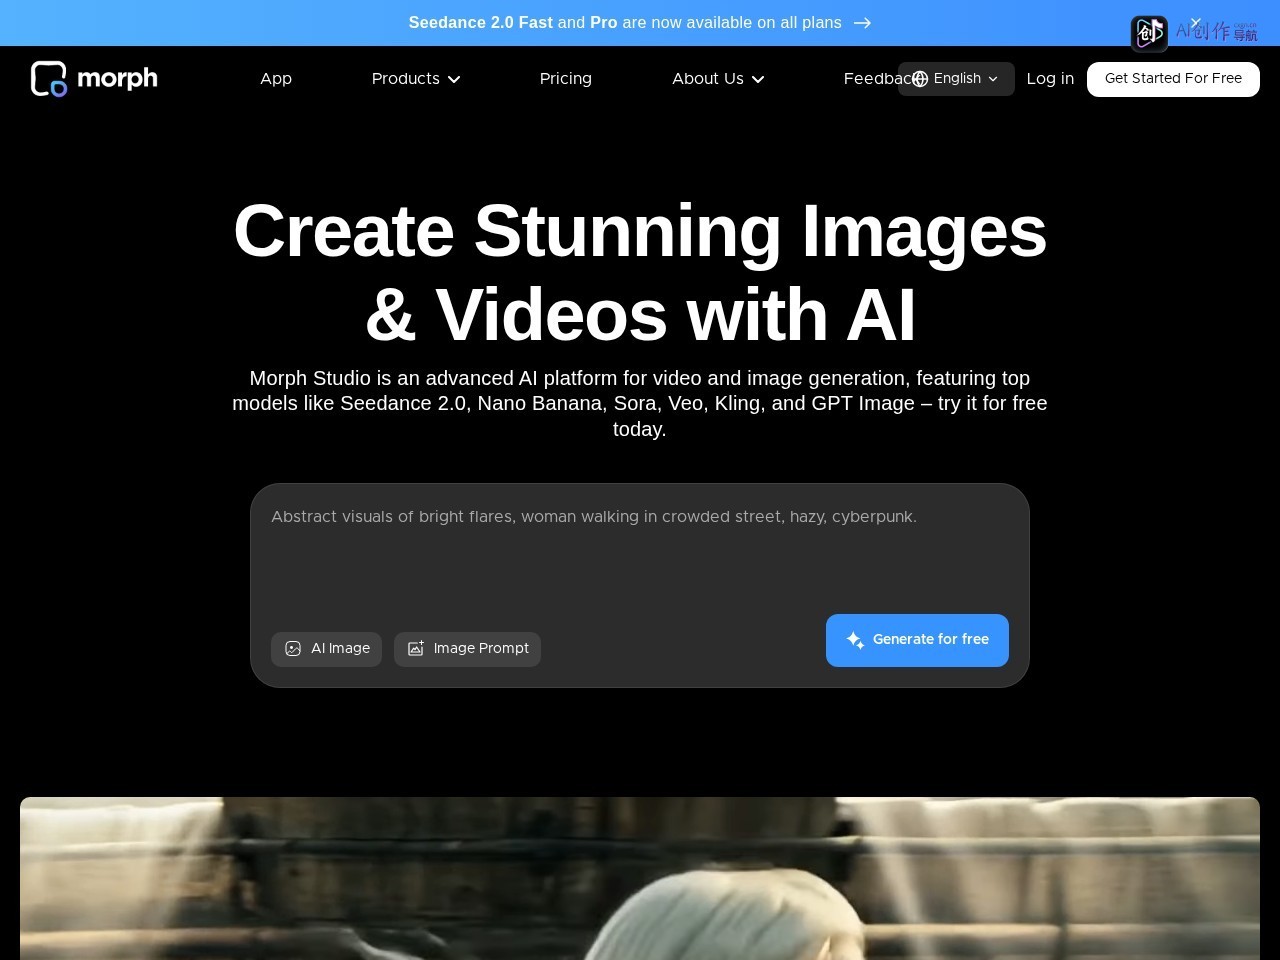This screenshot has height=960, width=1280.
Task: Expand the About Us menu
Action: 718,79
